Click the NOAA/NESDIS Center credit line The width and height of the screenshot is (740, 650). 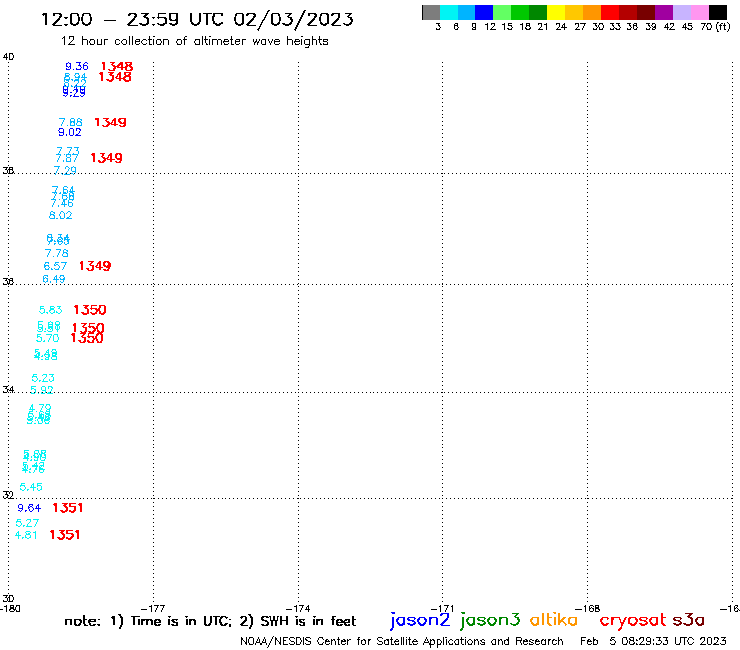pos(402,642)
